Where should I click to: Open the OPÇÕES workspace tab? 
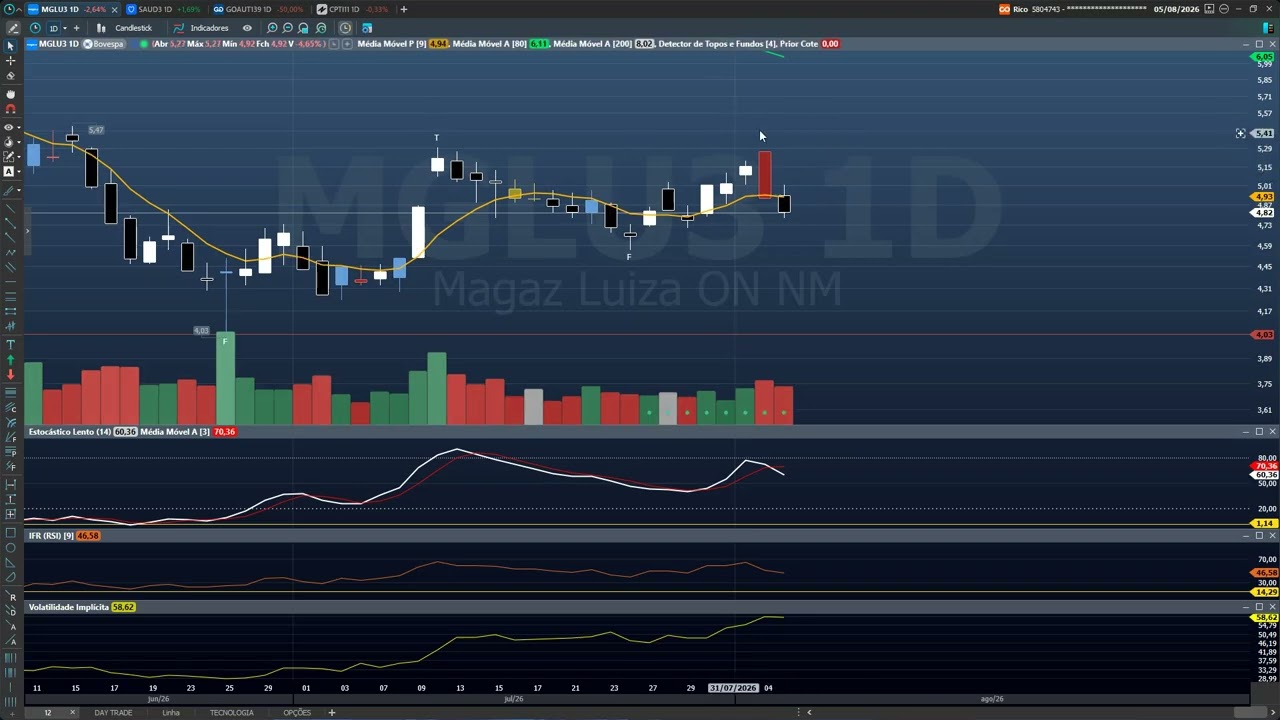click(x=297, y=713)
